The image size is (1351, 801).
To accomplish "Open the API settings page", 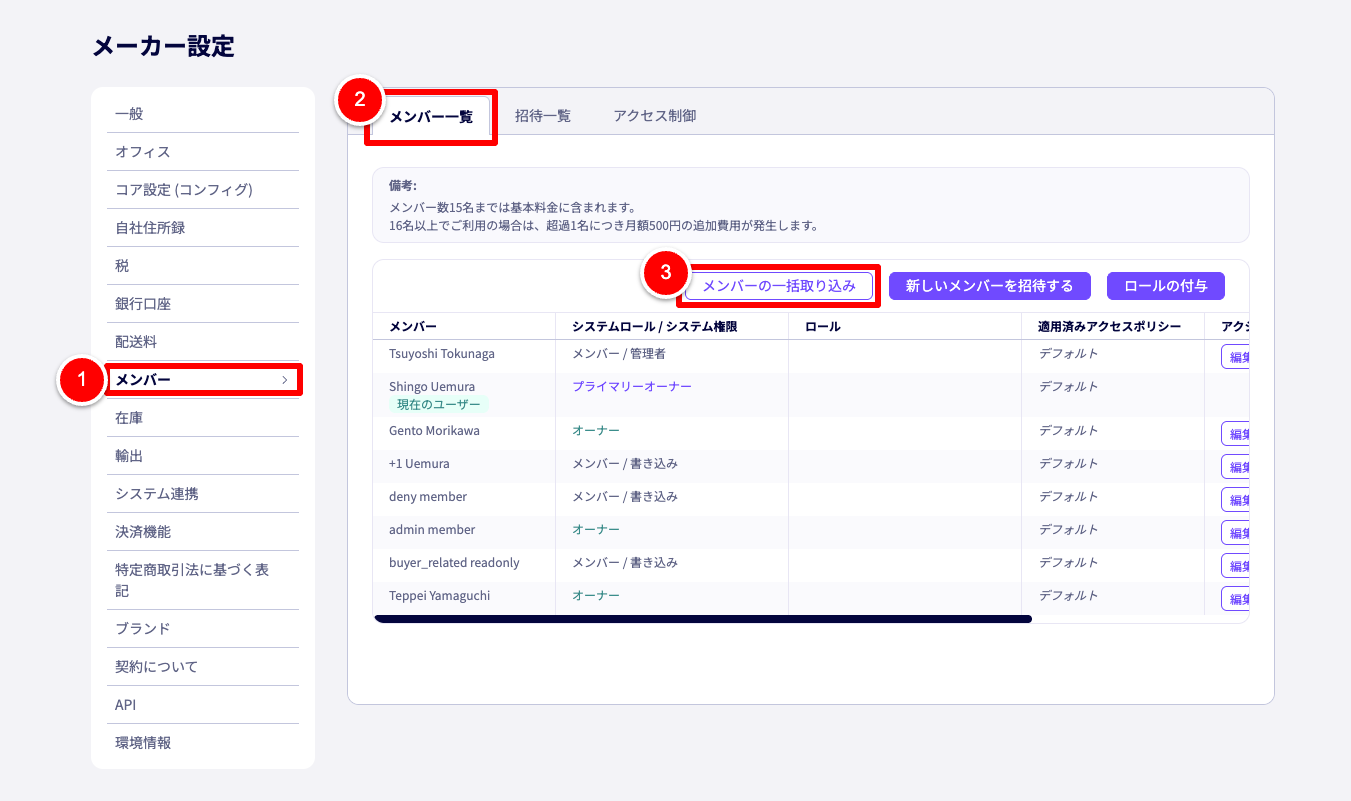I will click(125, 705).
